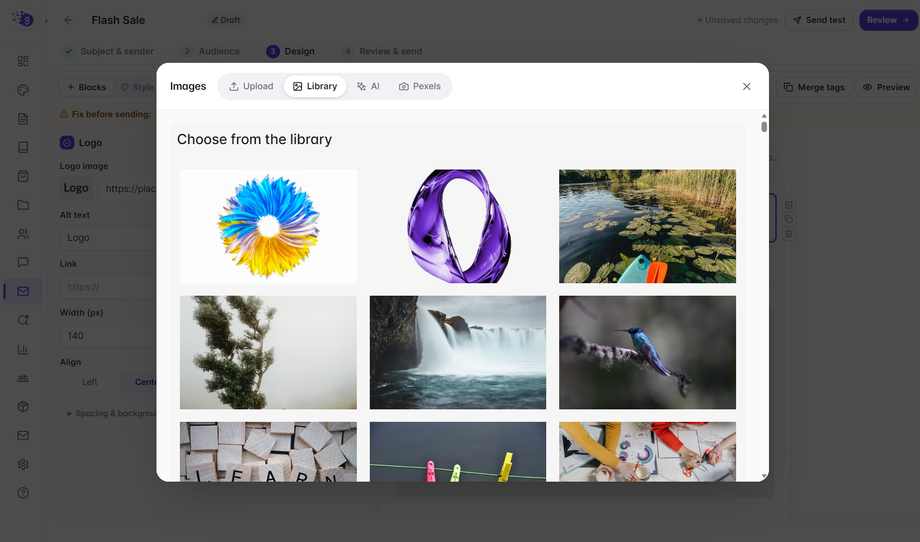
Task: Click the Logo image preview
Action: pos(76,188)
